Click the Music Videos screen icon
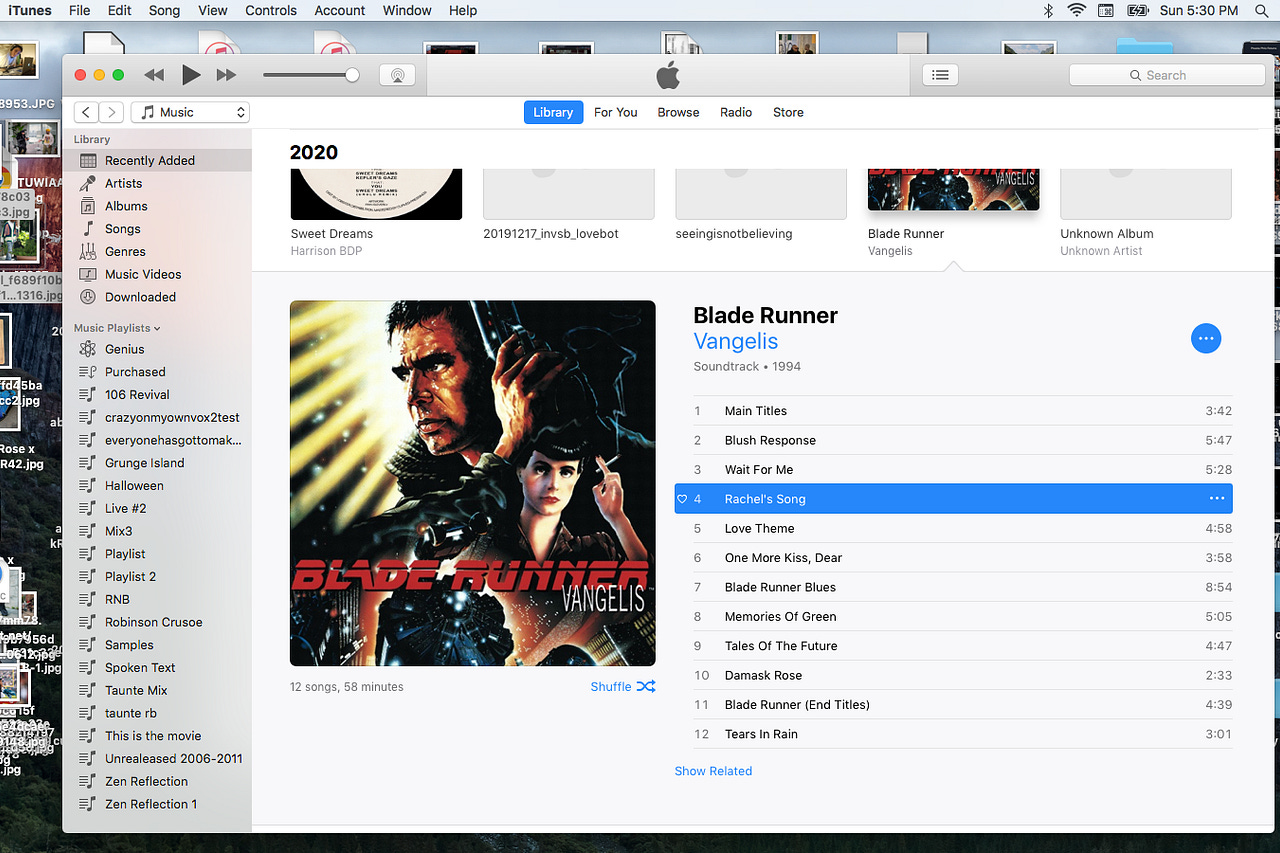Screen dimensions: 1280x853 [x=88, y=274]
